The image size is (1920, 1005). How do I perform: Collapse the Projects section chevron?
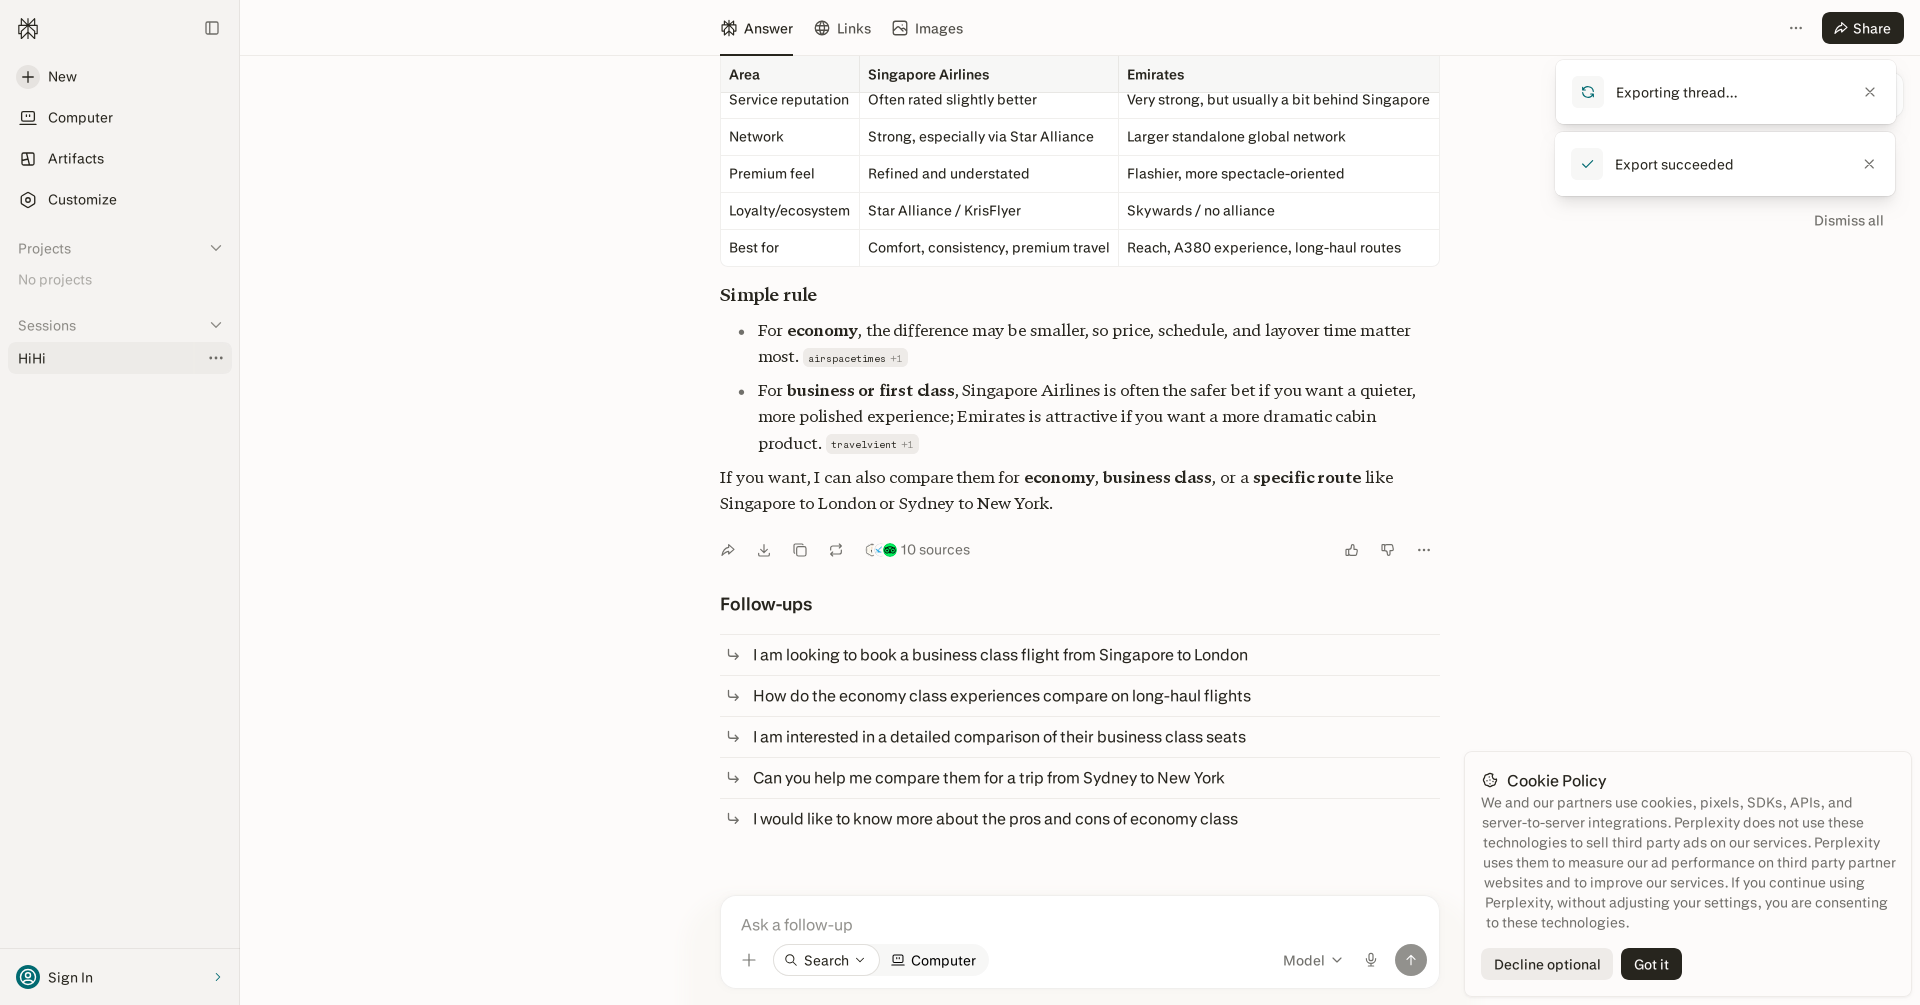[x=216, y=248]
